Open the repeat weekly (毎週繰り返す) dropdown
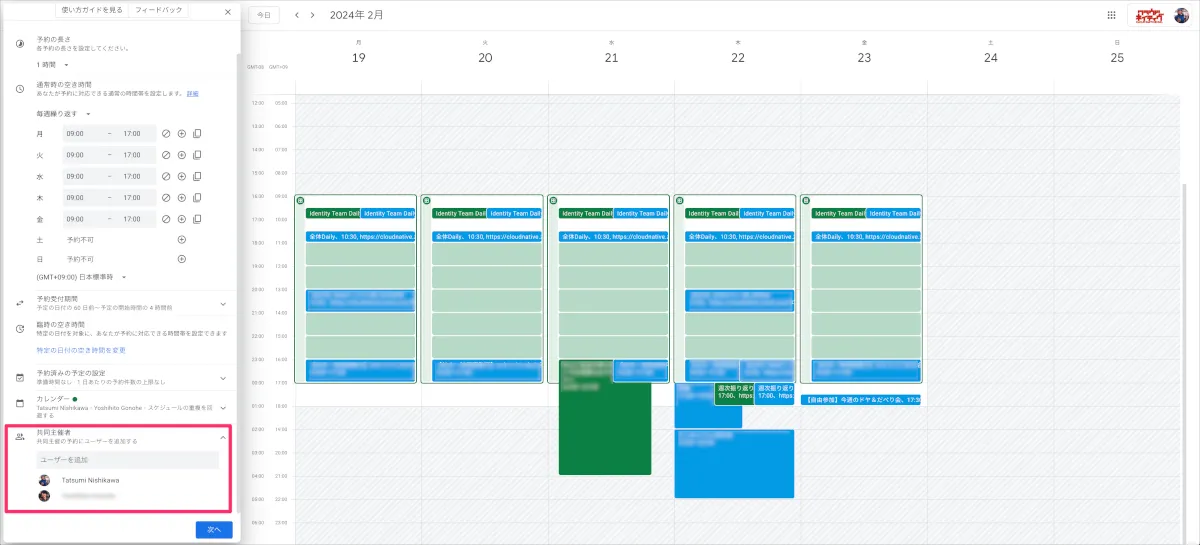Image resolution: width=1200 pixels, height=545 pixels. 63,113
